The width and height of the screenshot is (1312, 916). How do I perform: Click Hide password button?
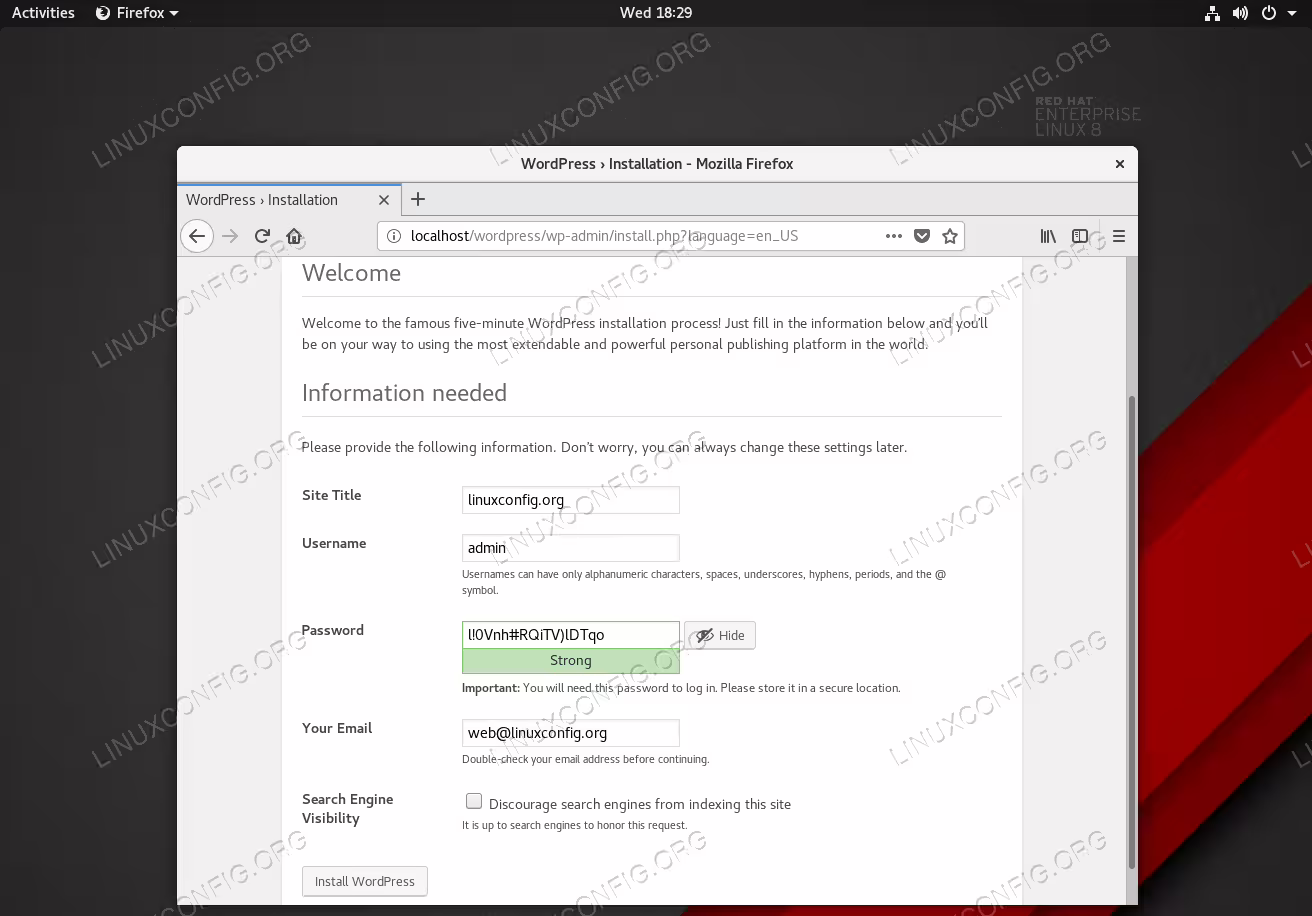coord(720,635)
